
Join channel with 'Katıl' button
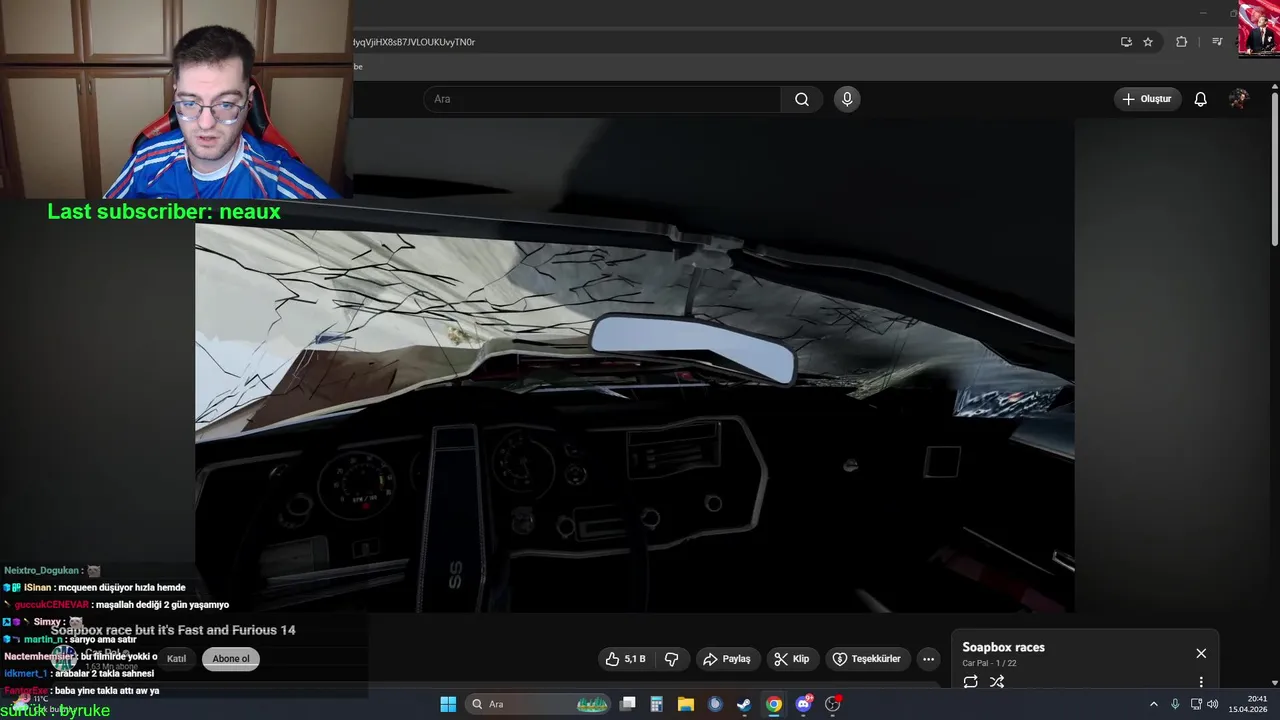[x=176, y=658]
